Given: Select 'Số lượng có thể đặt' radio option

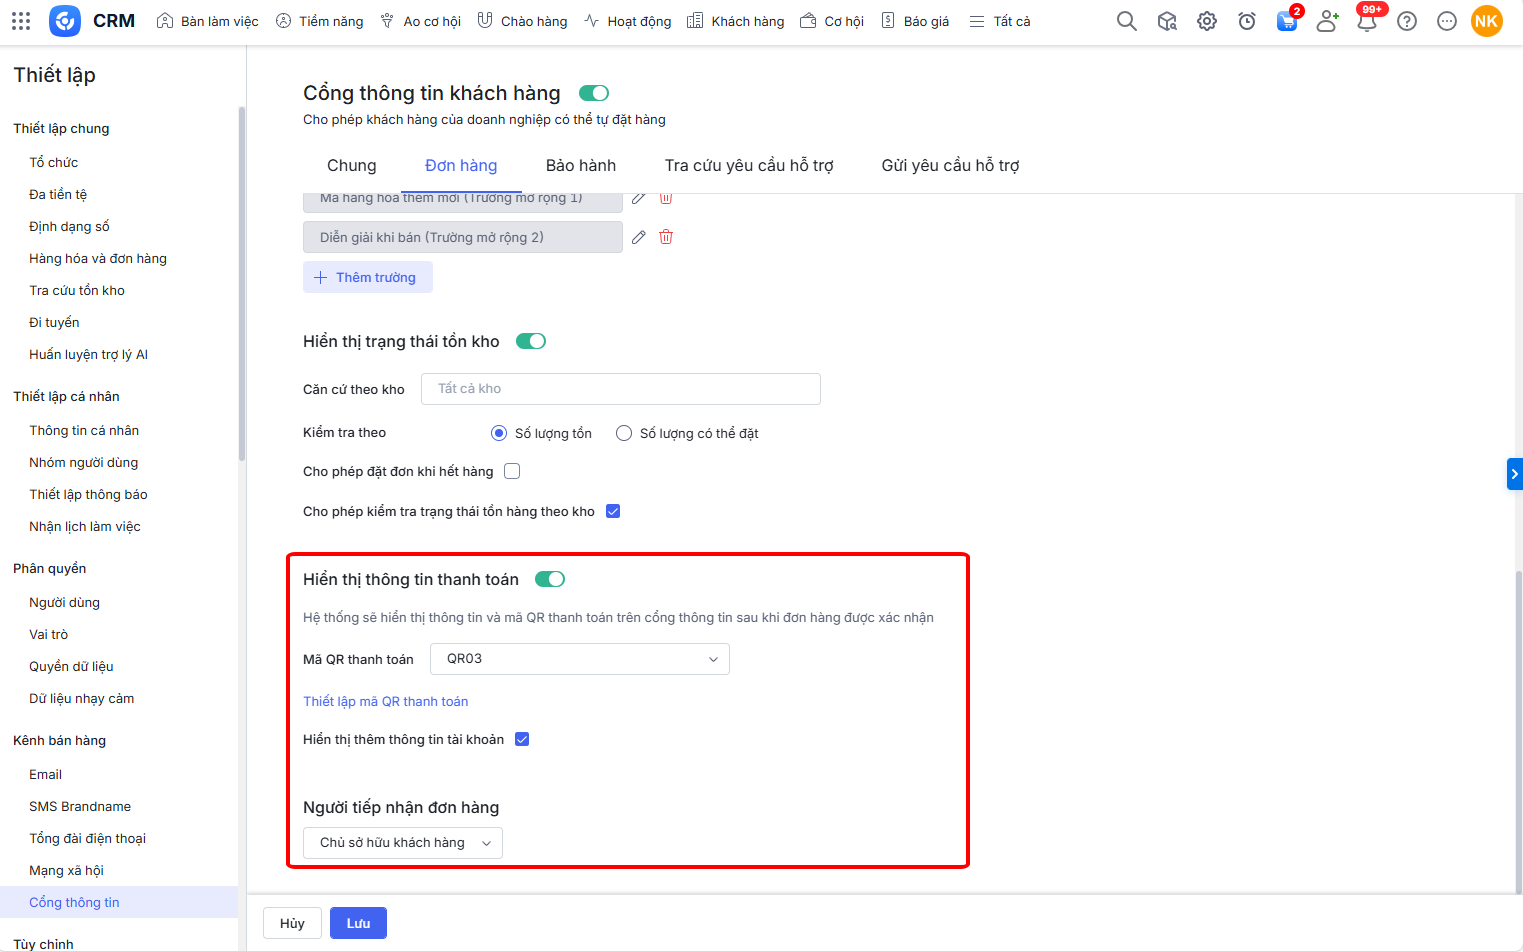Looking at the screenshot, I should [624, 433].
